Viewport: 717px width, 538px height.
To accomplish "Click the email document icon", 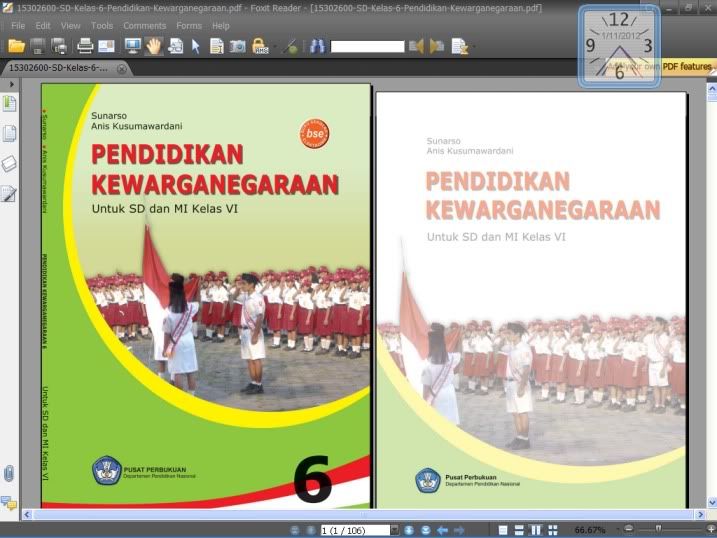I will [106, 46].
